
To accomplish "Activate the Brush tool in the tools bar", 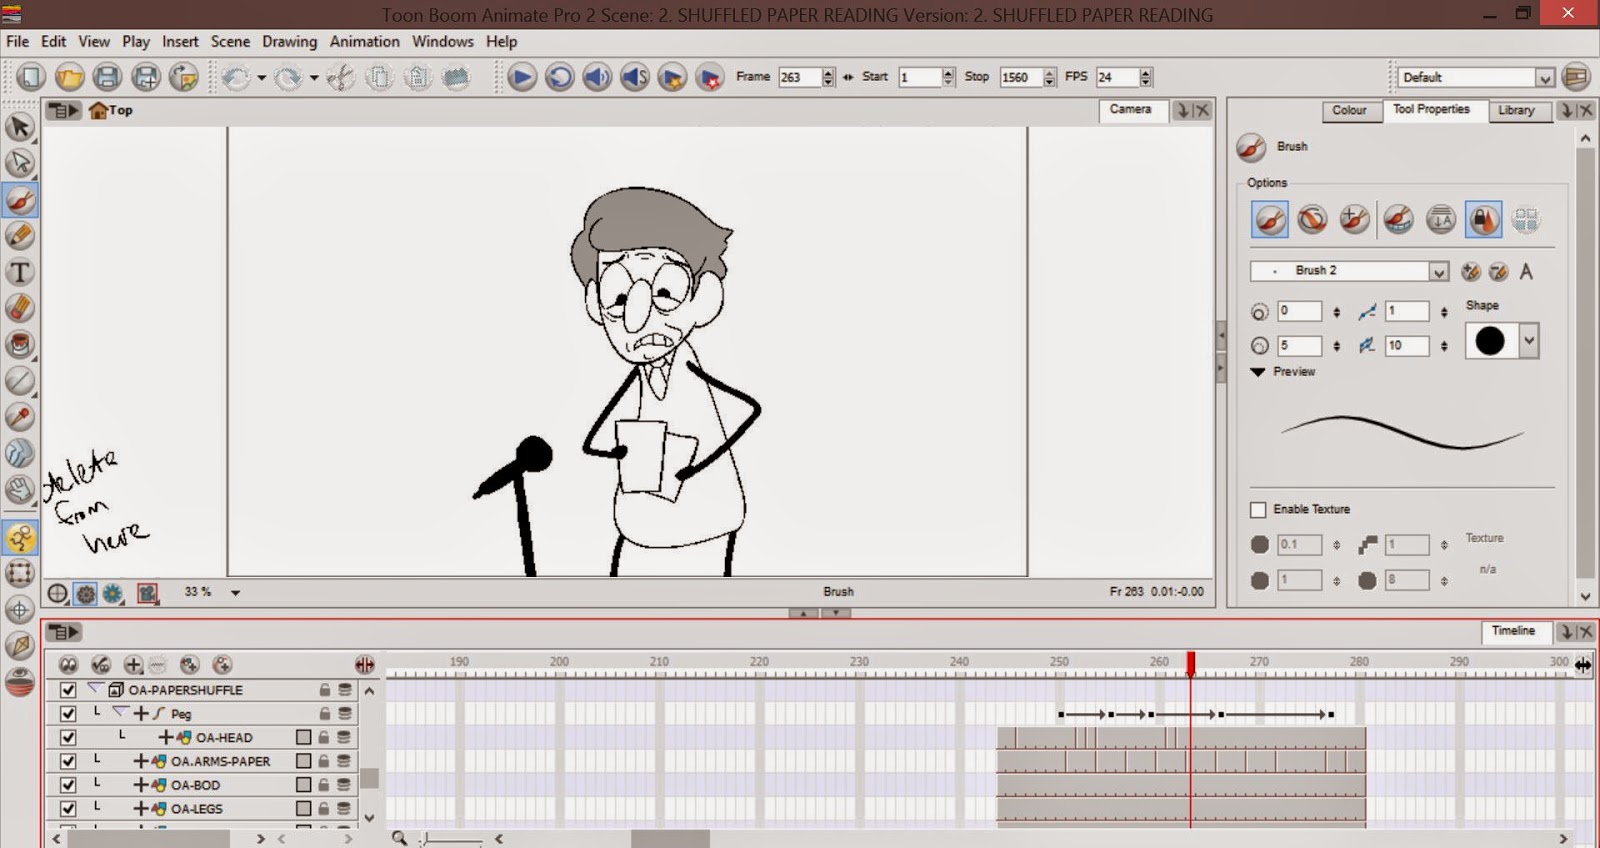I will [20, 200].
